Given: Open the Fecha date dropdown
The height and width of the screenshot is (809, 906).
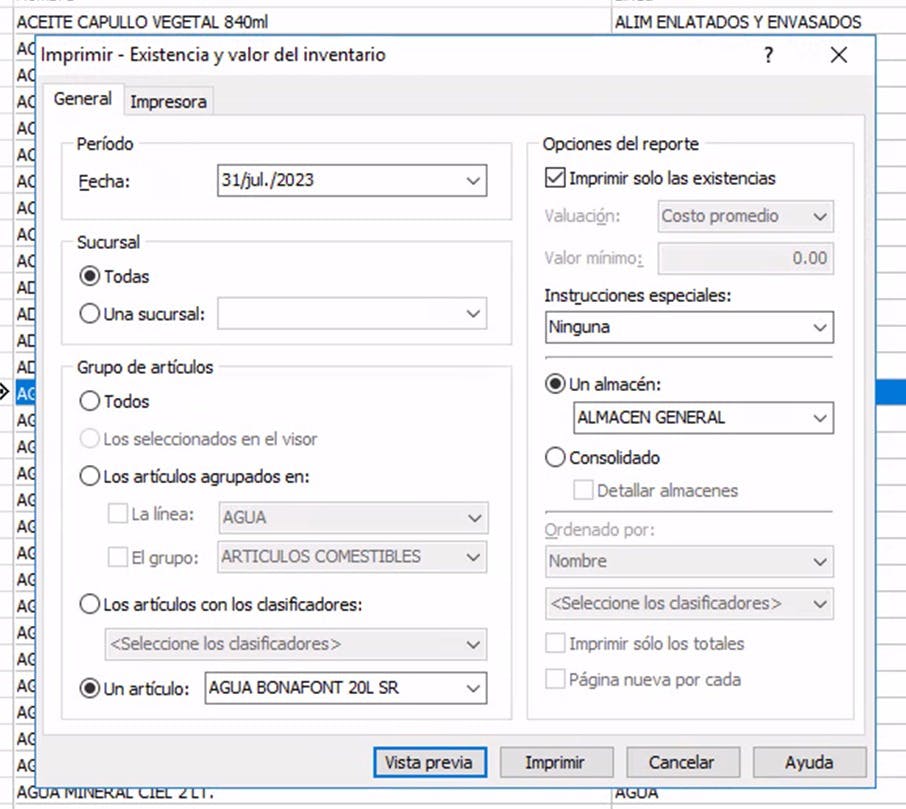Looking at the screenshot, I should [x=472, y=181].
